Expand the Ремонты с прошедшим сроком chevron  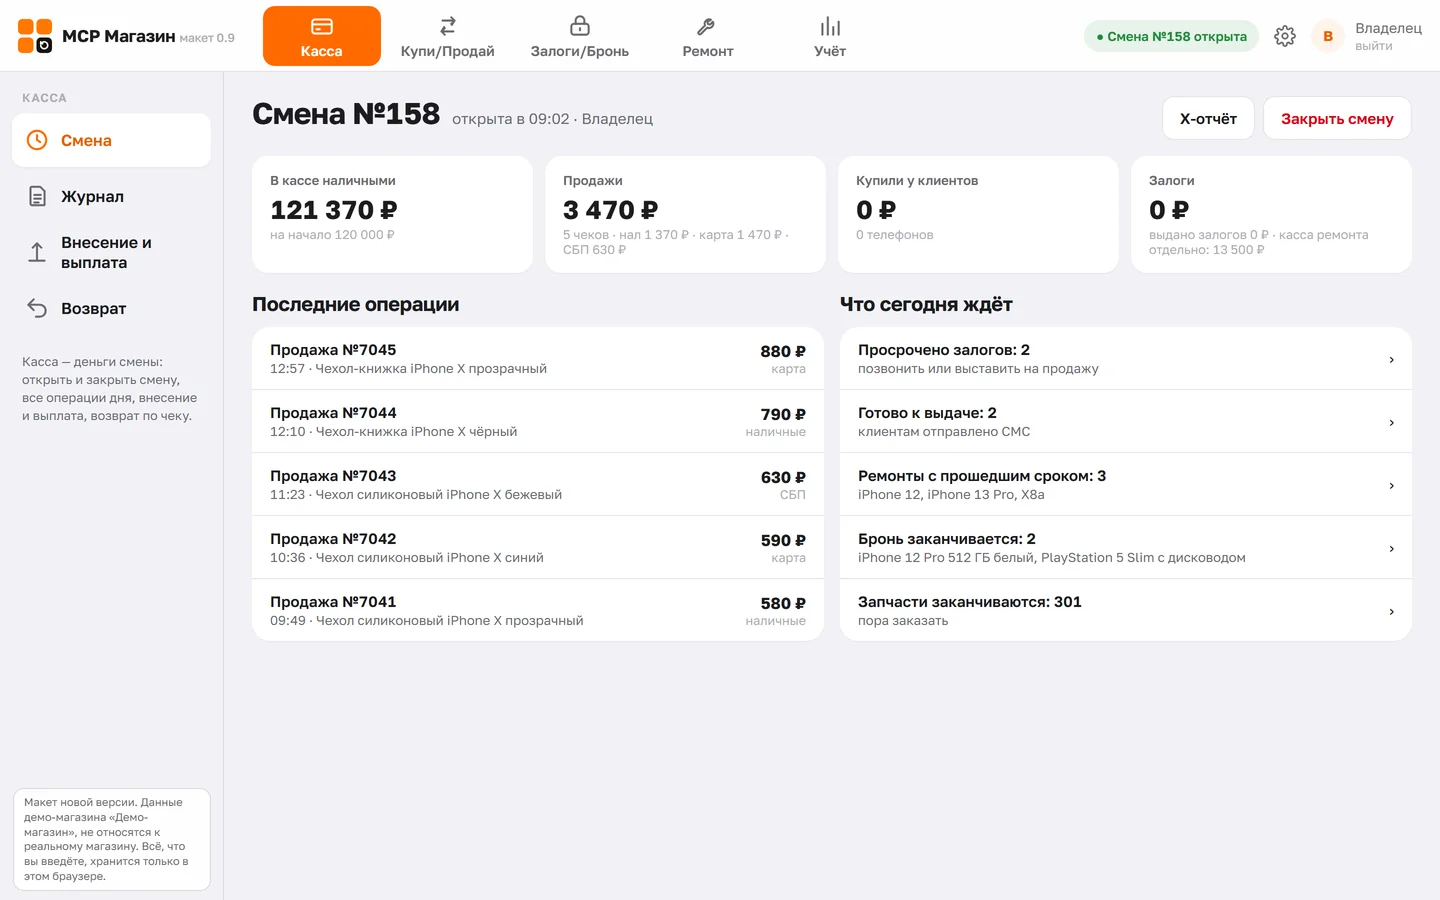point(1391,485)
